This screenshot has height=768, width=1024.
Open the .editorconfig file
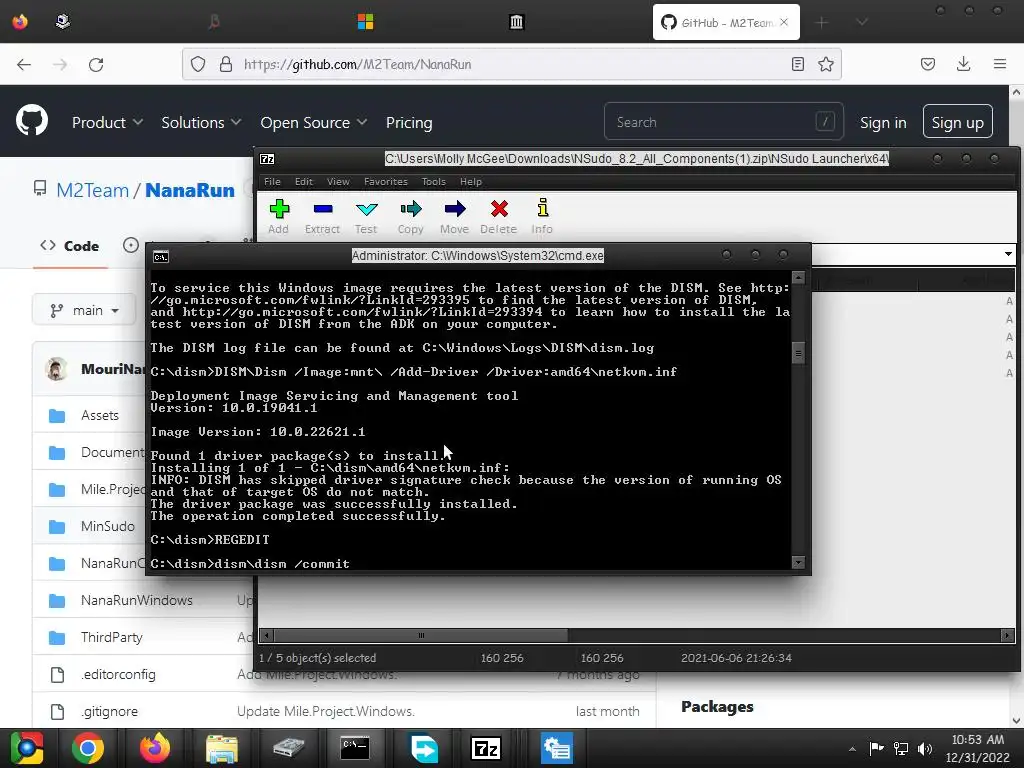pos(118,675)
